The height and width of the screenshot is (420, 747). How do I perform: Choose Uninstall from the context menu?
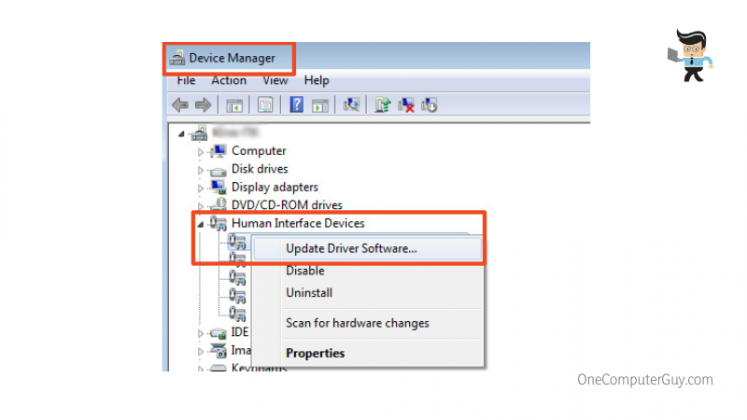(x=309, y=293)
